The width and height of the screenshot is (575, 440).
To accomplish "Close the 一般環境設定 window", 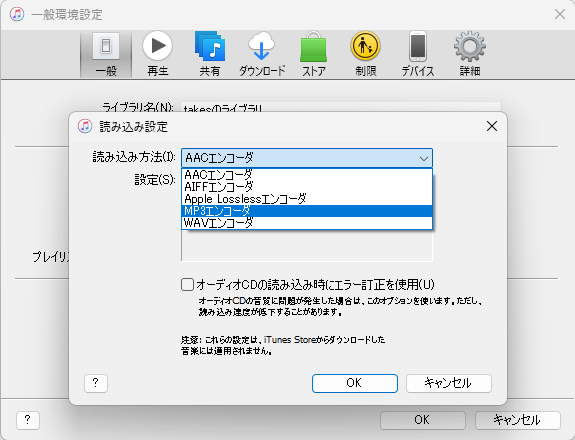I will coord(560,14).
